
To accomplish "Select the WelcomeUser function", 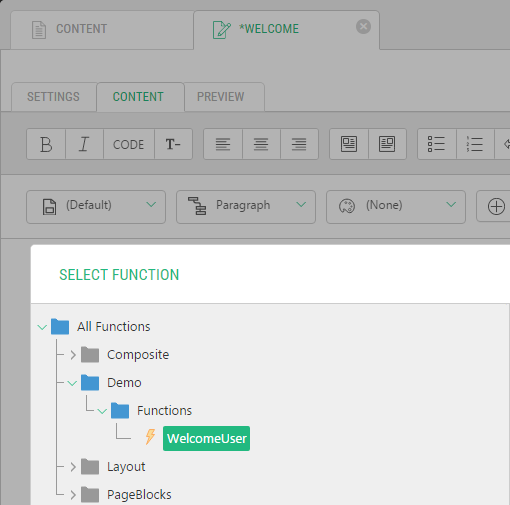I will [206, 438].
